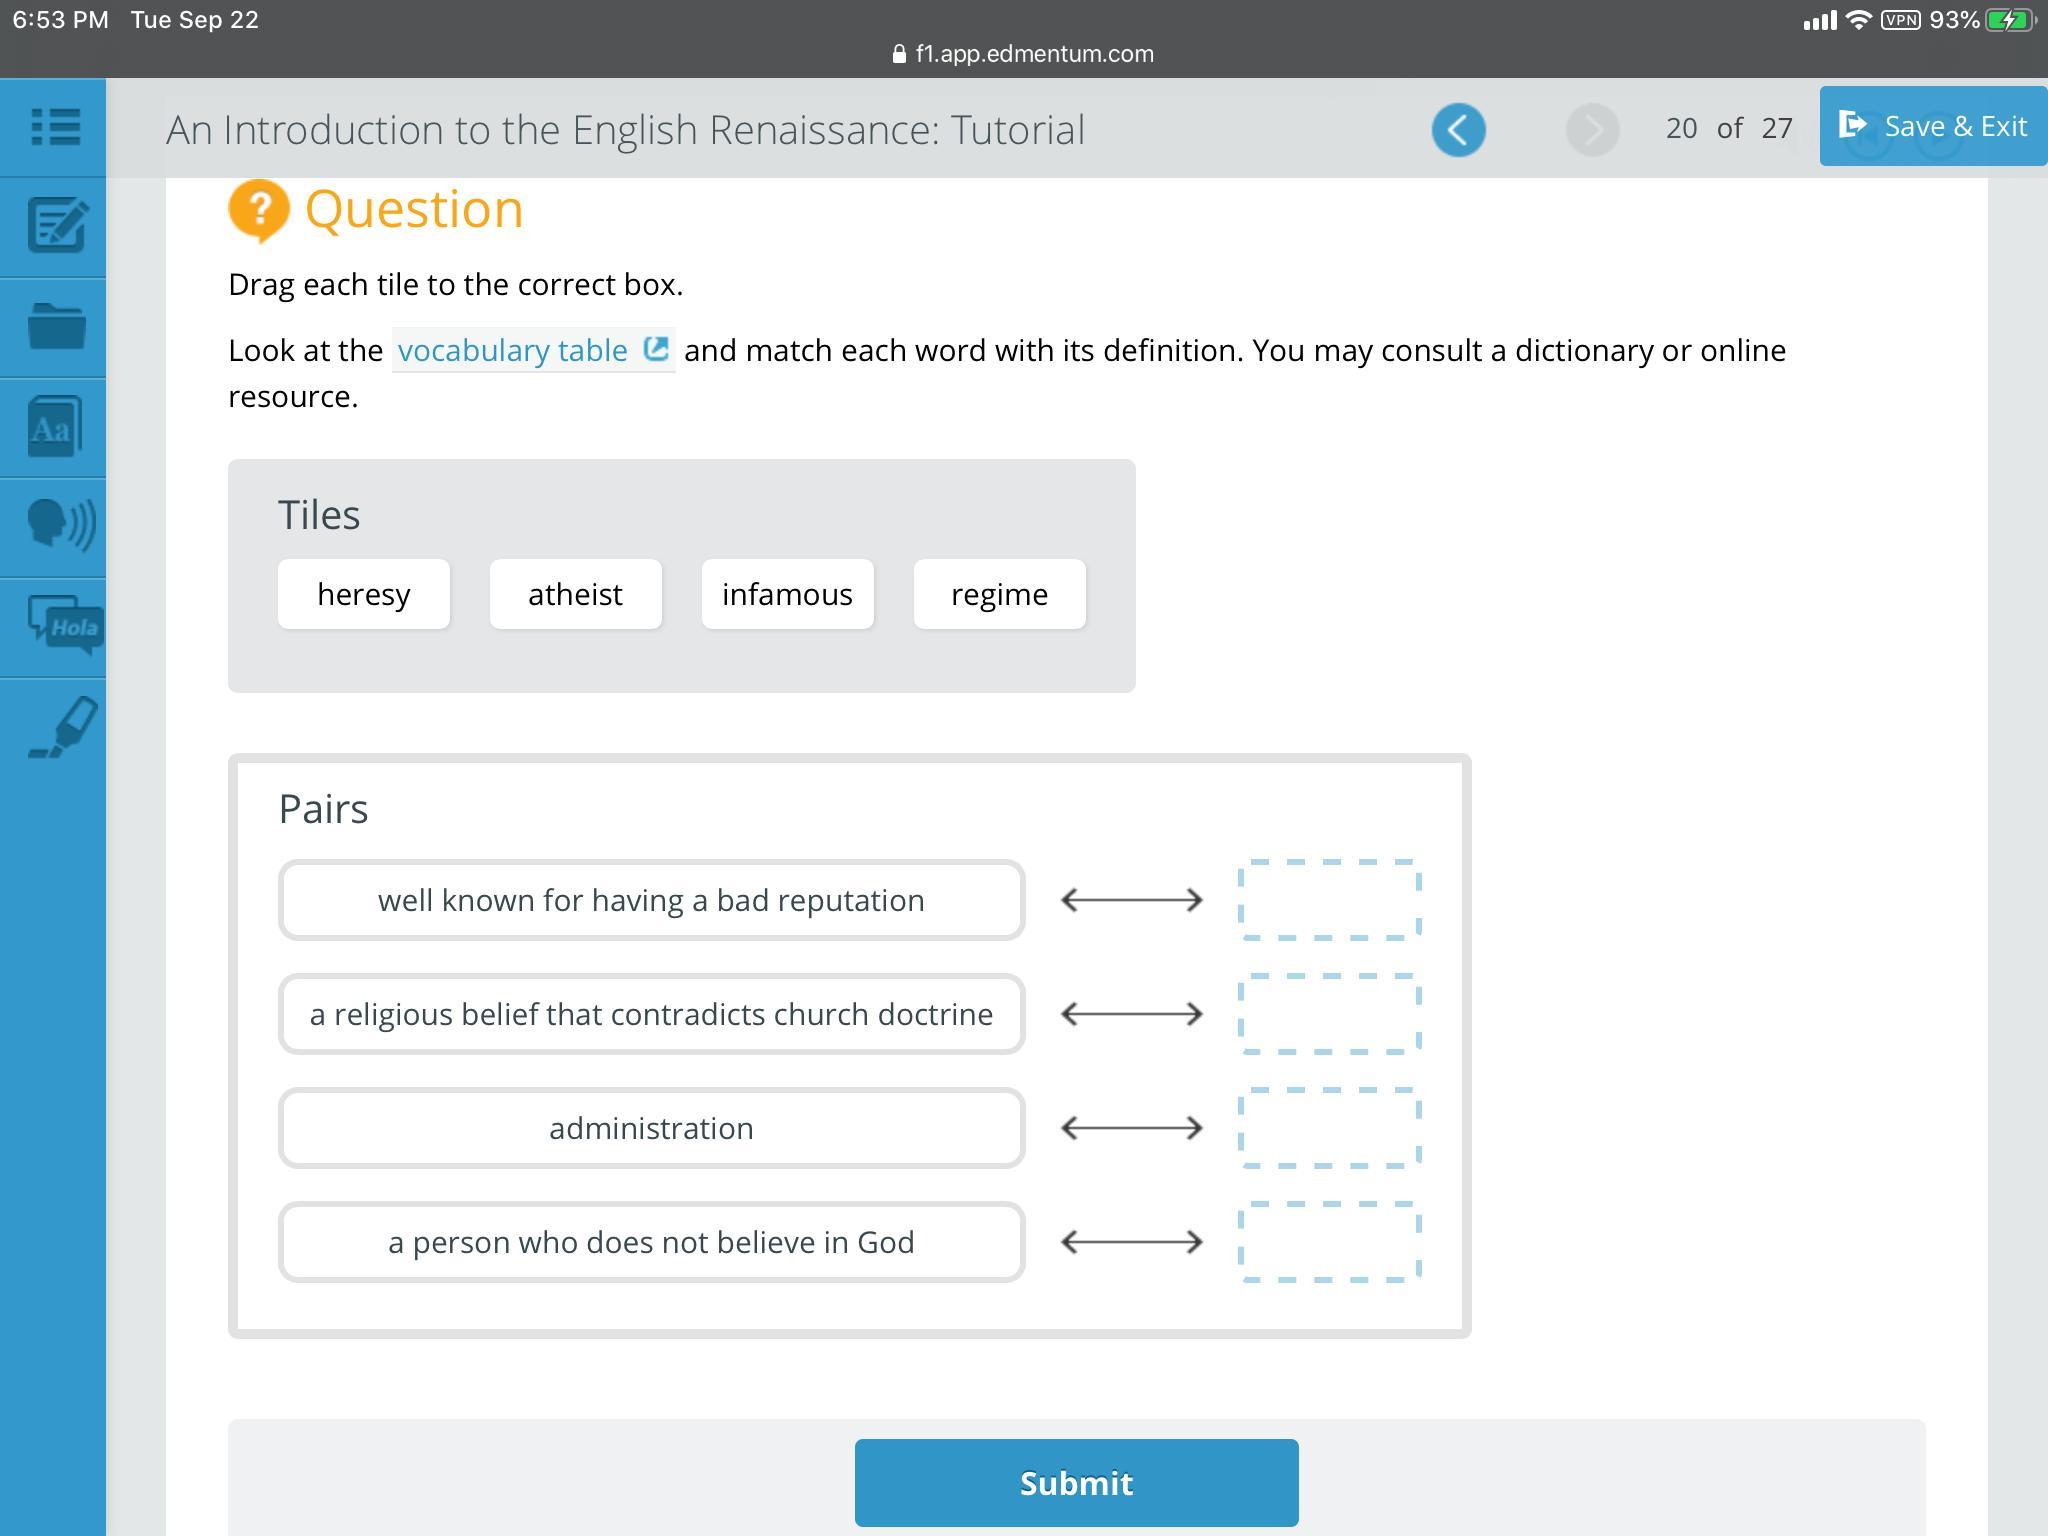The width and height of the screenshot is (2048, 1536).
Task: Open the Hola translation tool
Action: [x=63, y=626]
